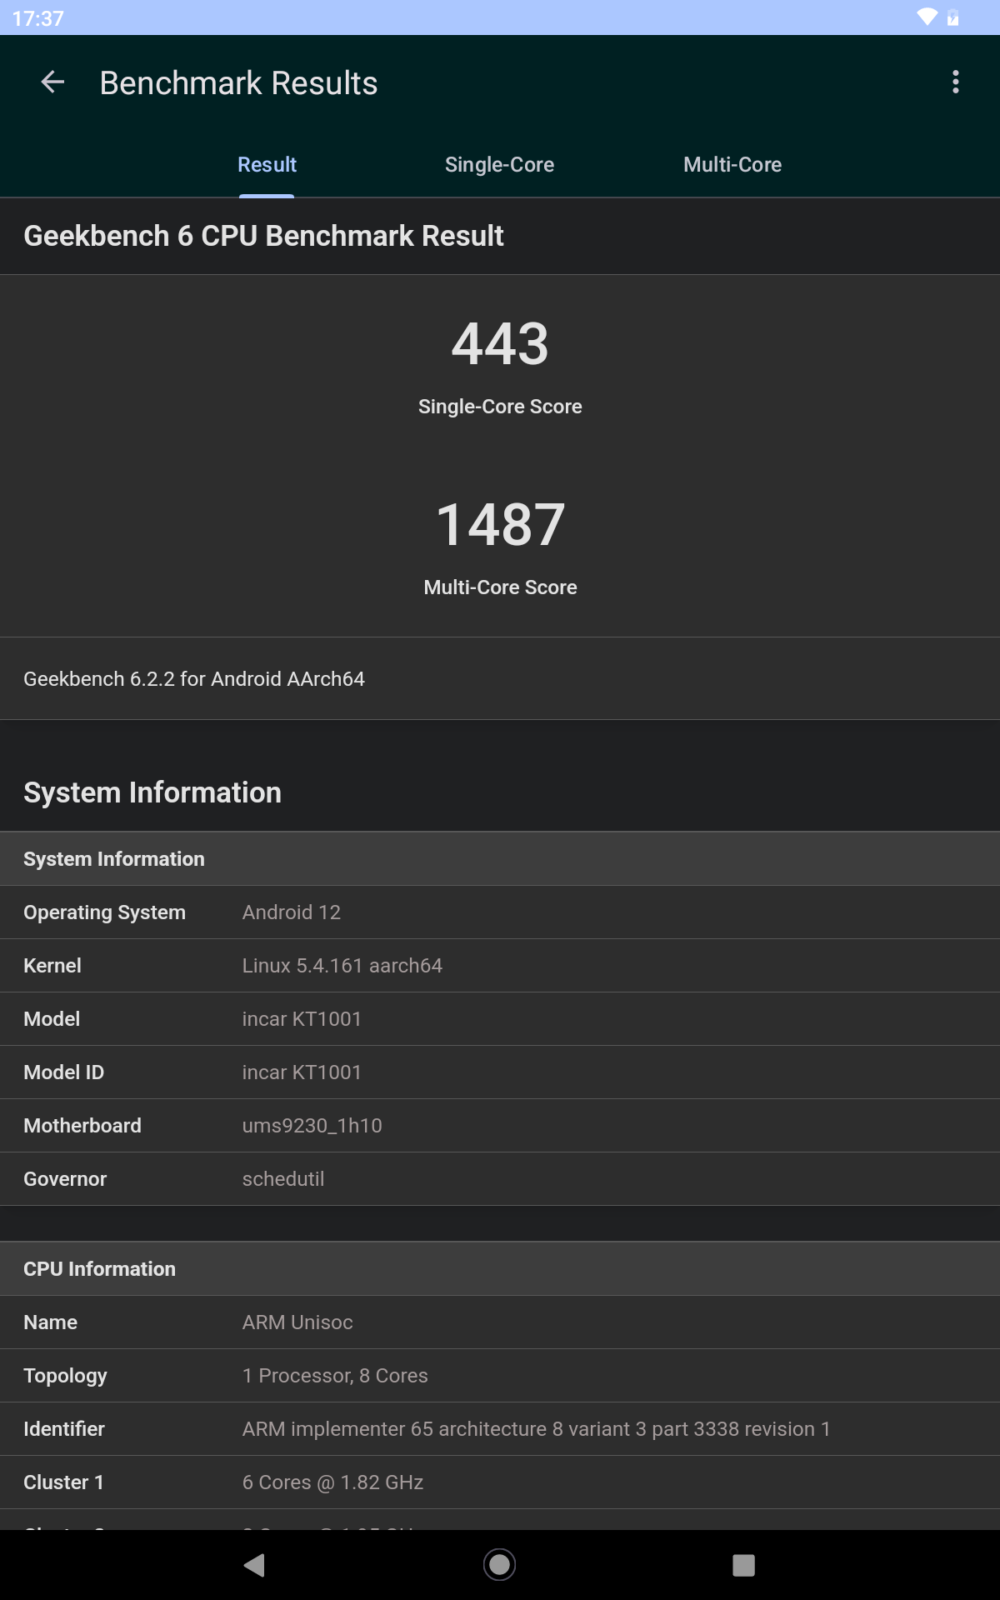The image size is (1000, 1600).
Task: Switch to the Single-Core tab
Action: click(499, 165)
